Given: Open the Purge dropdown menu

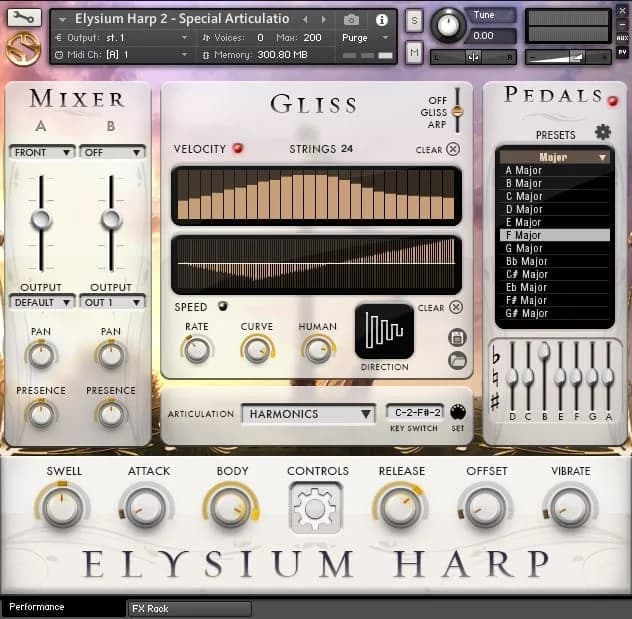Looking at the screenshot, I should click(365, 38).
